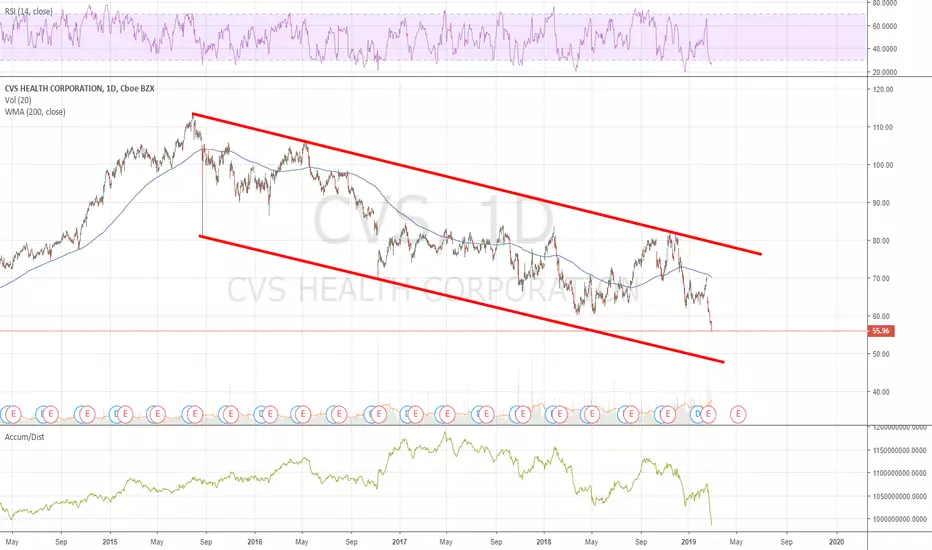Click the 1000000000.0000 Accum/Dist scale label

coord(900,519)
